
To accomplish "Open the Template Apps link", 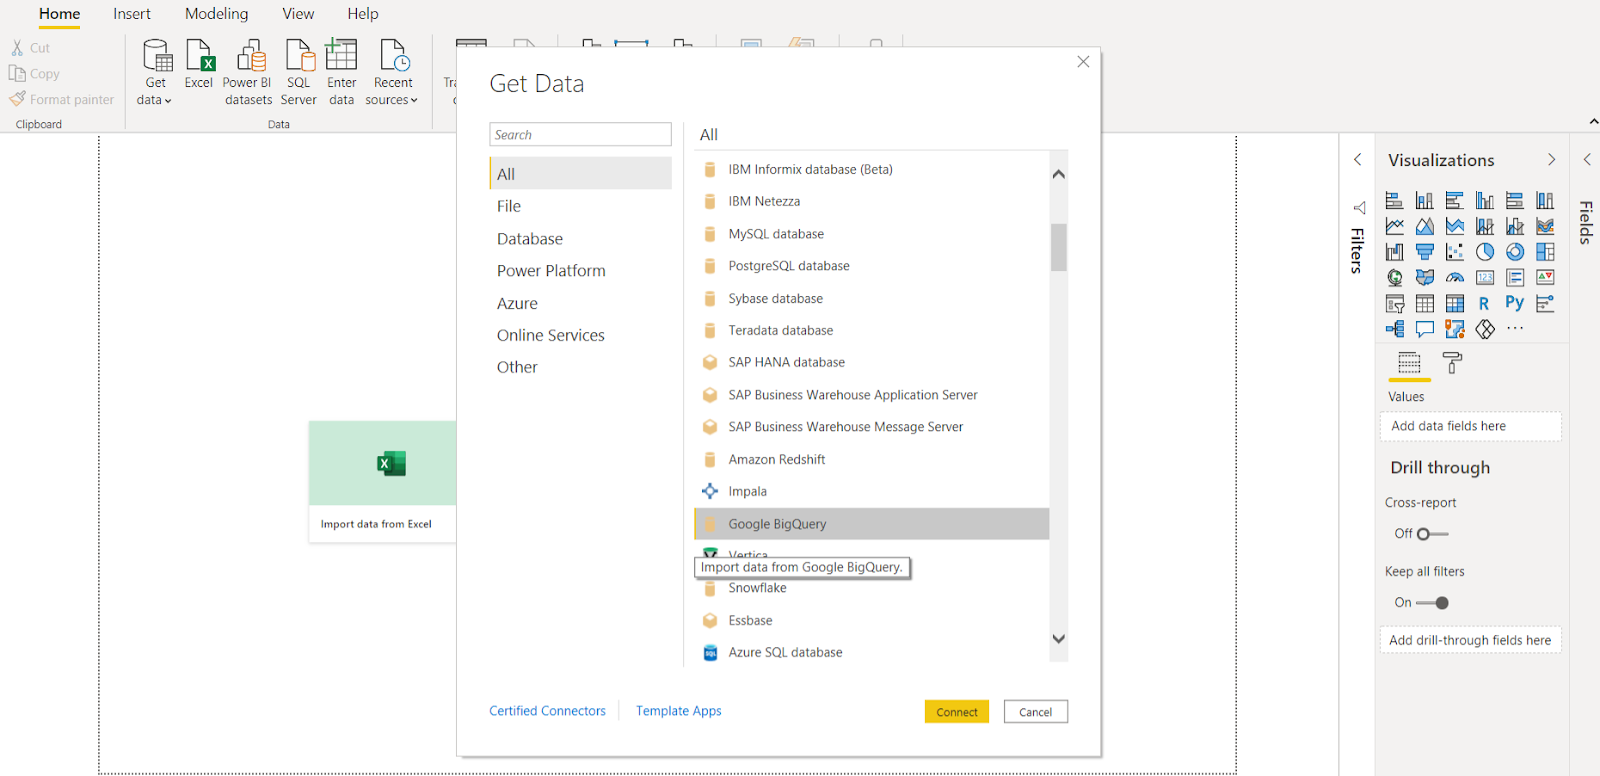I will pos(679,711).
